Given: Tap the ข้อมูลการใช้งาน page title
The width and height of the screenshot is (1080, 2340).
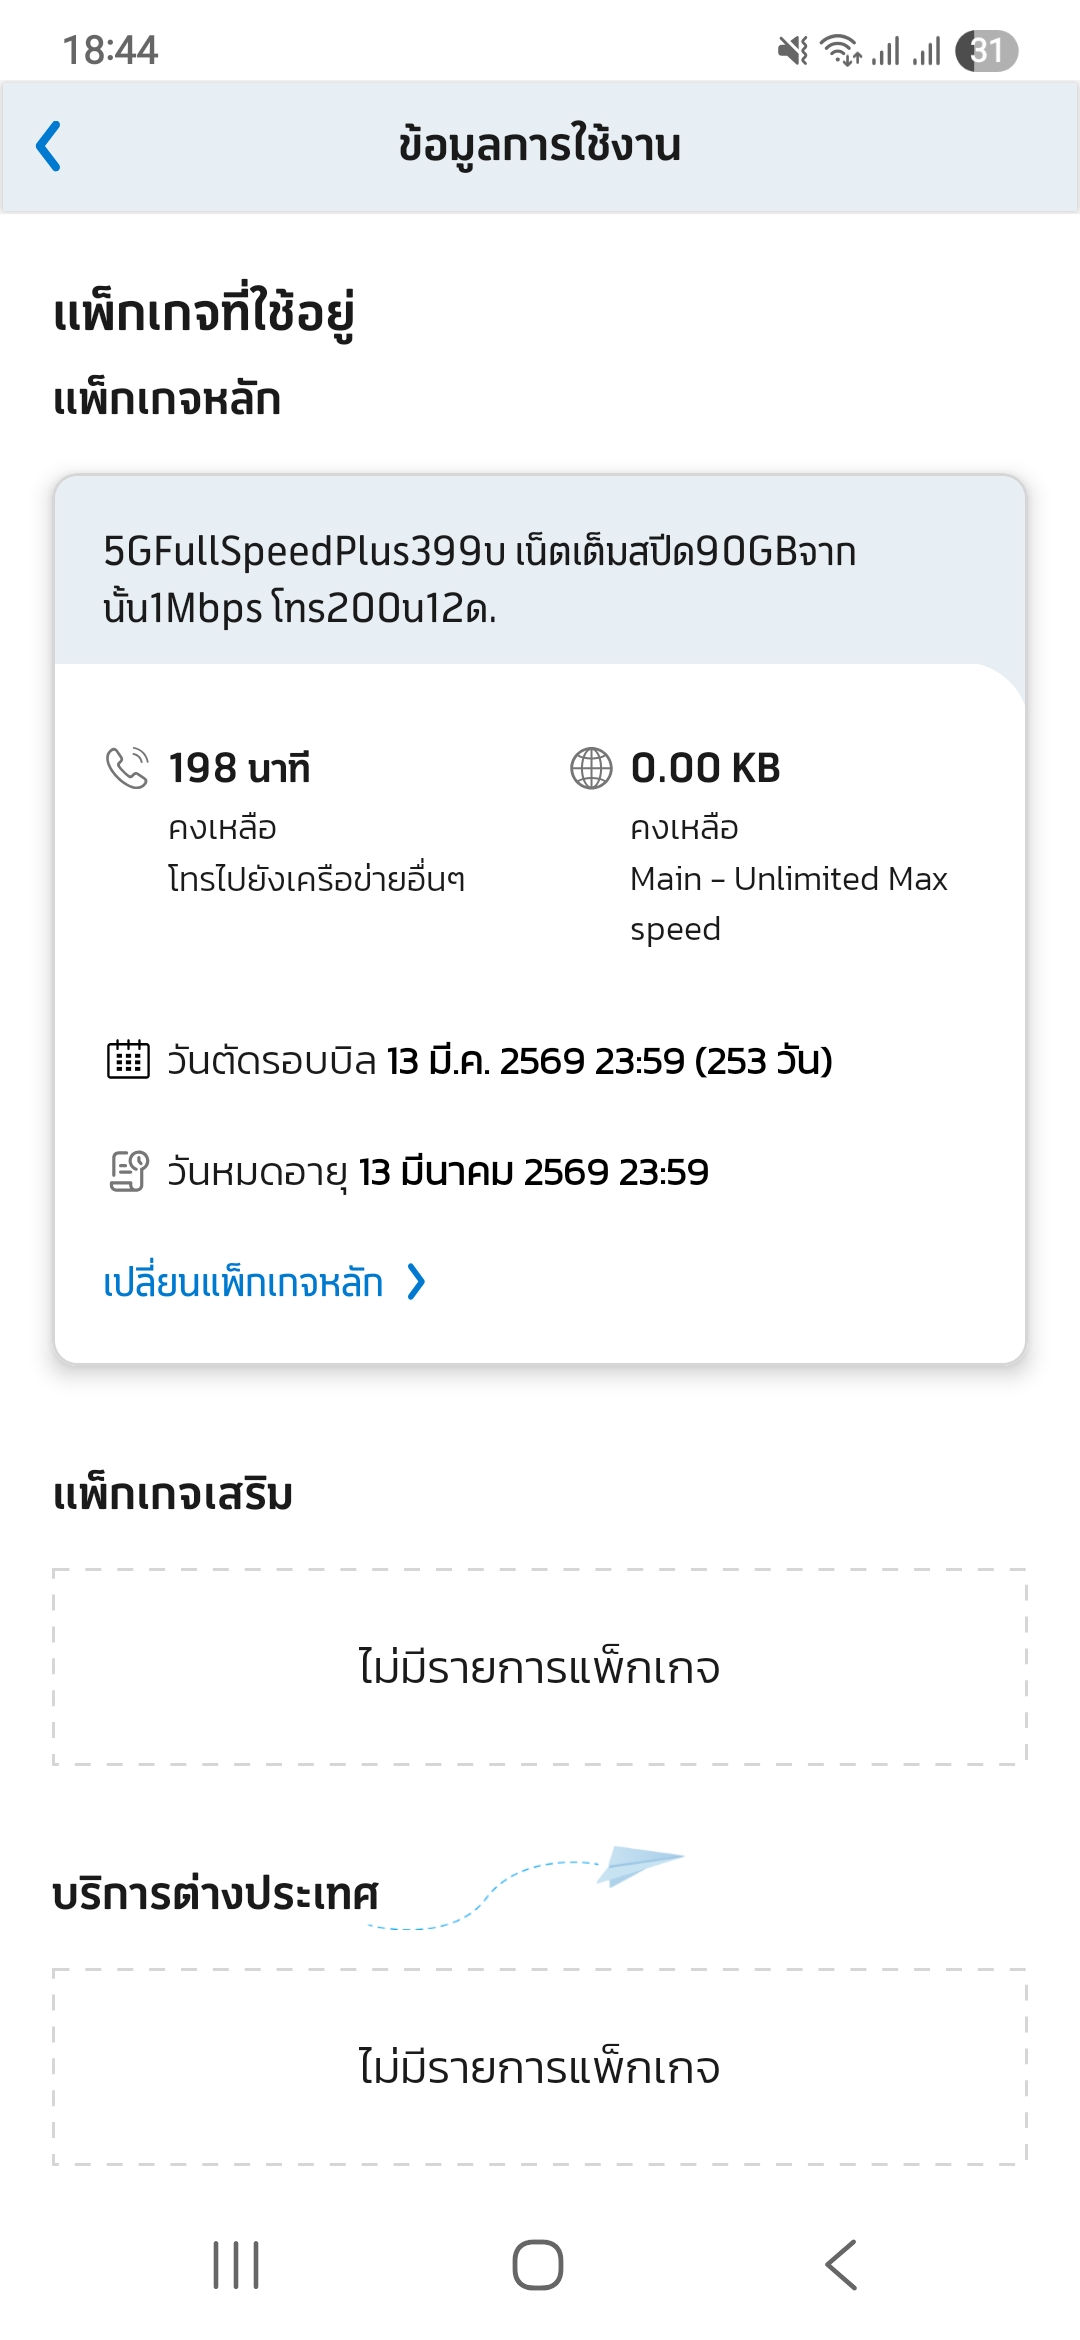Looking at the screenshot, I should click(540, 146).
